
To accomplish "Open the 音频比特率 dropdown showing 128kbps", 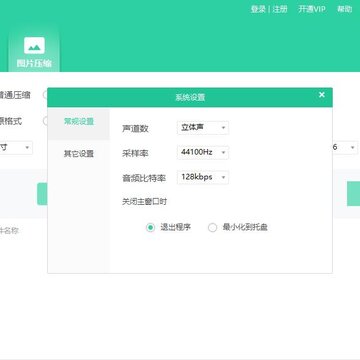I will pos(203,177).
